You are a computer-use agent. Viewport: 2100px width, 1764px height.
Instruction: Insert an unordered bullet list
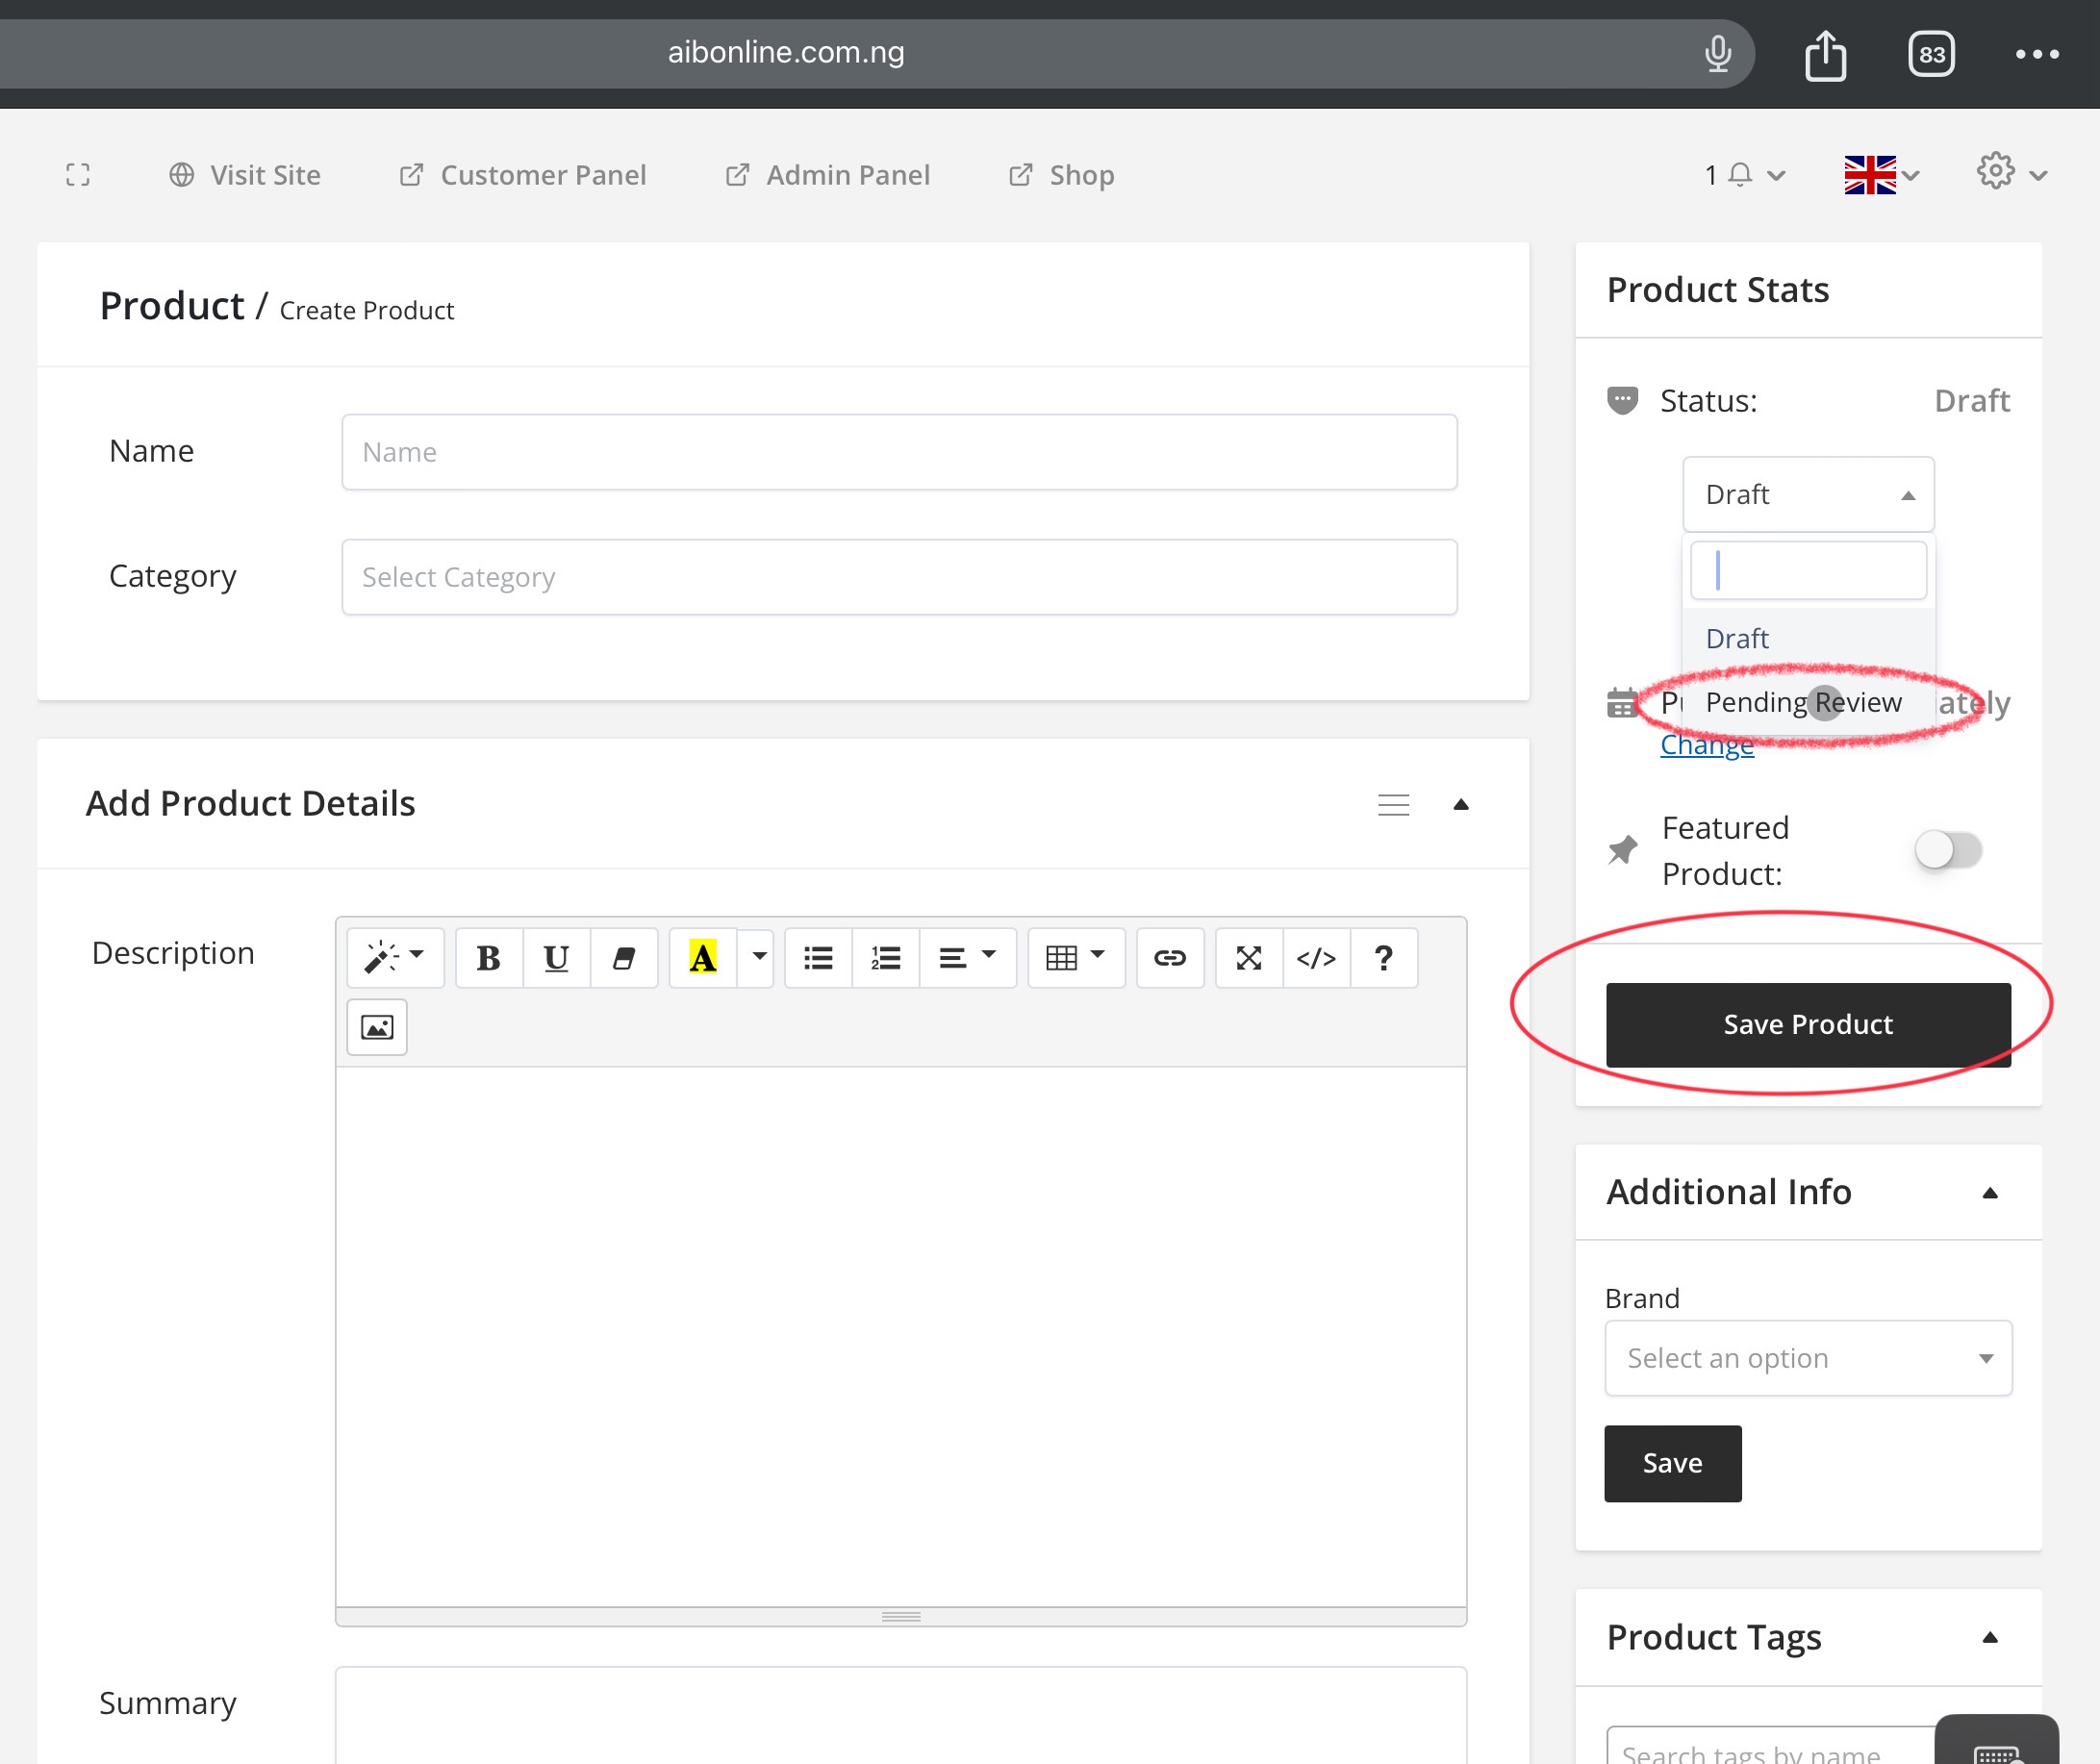818,958
